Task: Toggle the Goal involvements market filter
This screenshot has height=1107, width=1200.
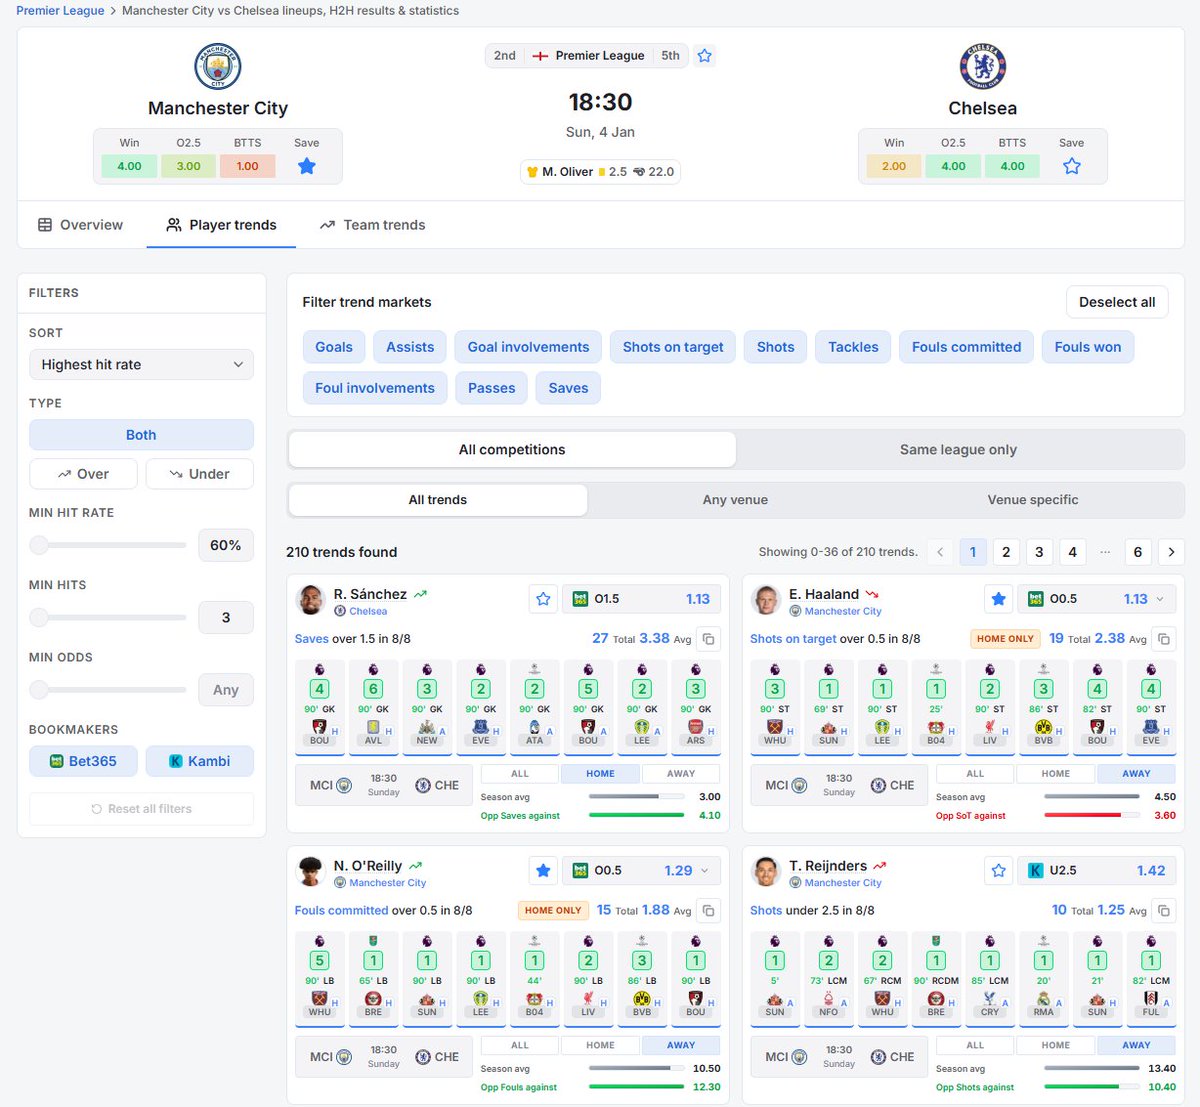Action: pos(528,347)
